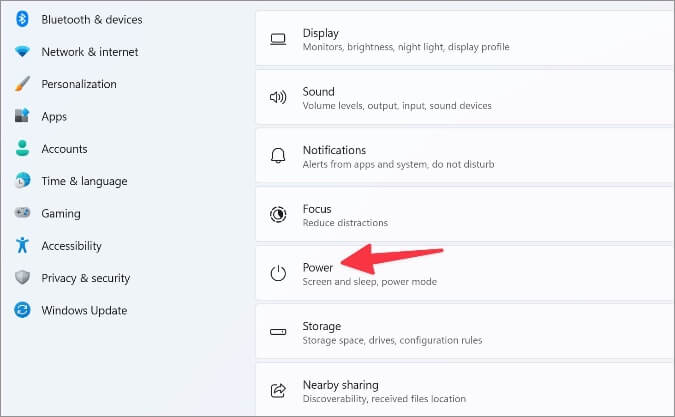Click the Notifications bell icon
This screenshot has width=675, height=417.
[x=278, y=156]
